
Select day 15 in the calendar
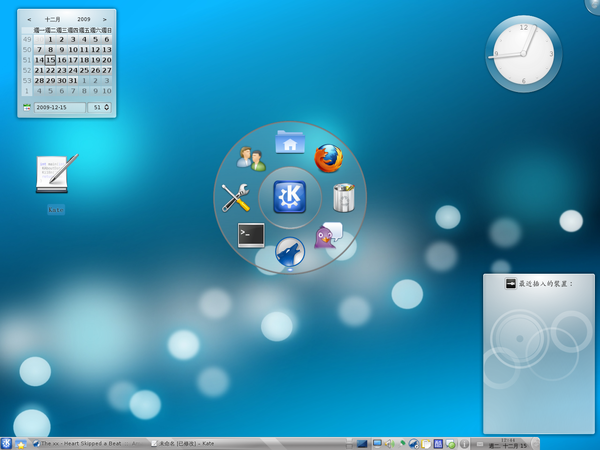point(51,60)
